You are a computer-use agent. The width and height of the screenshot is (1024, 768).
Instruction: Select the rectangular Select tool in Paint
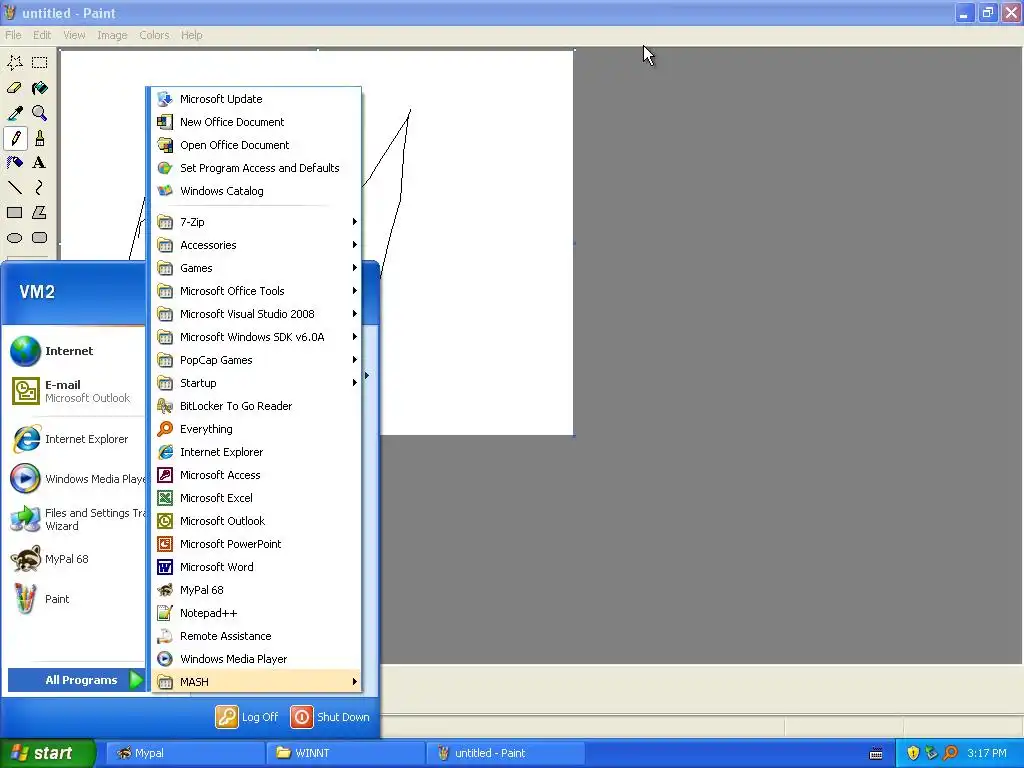(39, 63)
